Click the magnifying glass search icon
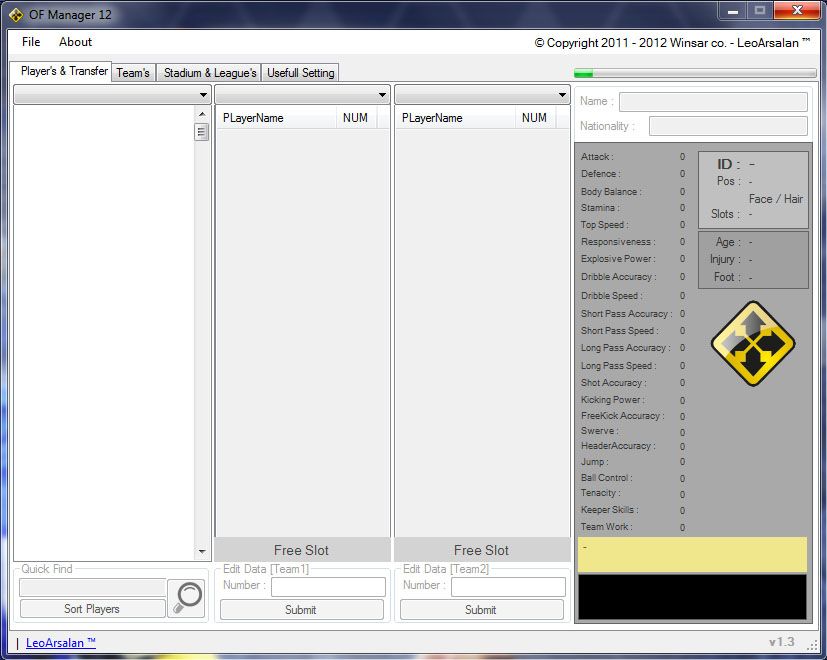827x660 pixels. click(x=186, y=598)
